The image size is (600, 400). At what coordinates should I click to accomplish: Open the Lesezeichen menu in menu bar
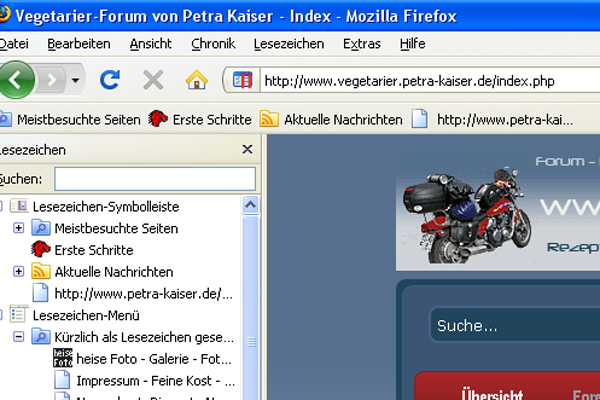coord(289,44)
